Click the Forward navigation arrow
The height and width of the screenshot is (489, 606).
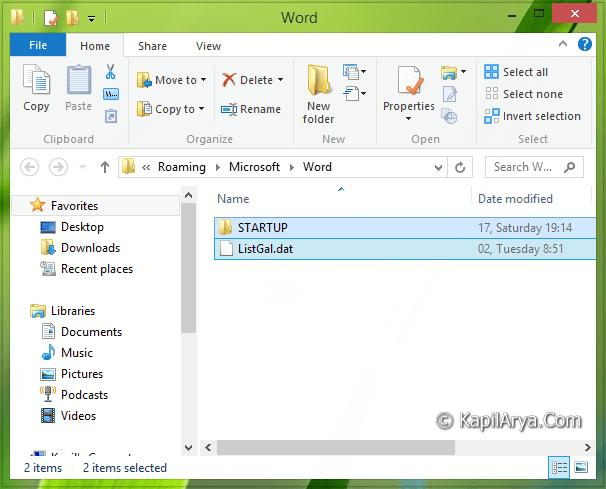[x=58, y=167]
